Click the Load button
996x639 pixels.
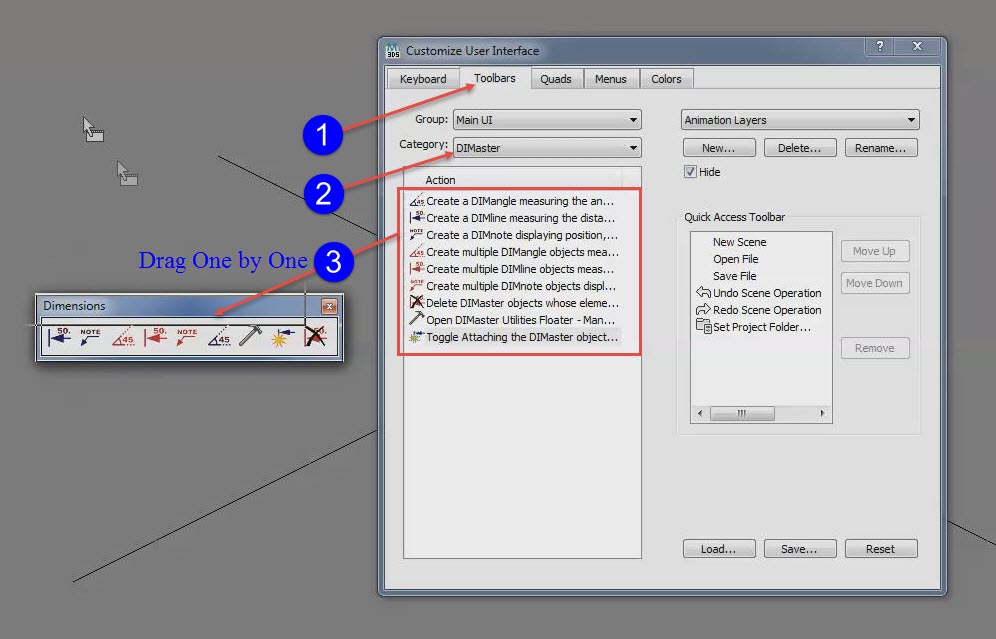click(x=718, y=548)
